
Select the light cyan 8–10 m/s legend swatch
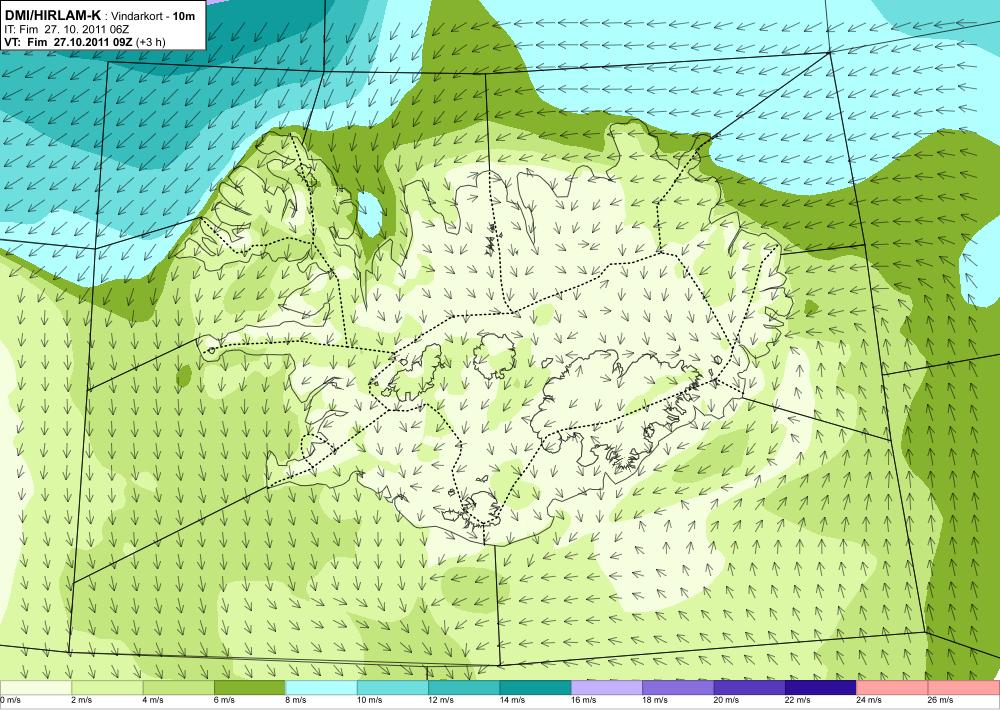pyautogui.click(x=321, y=688)
